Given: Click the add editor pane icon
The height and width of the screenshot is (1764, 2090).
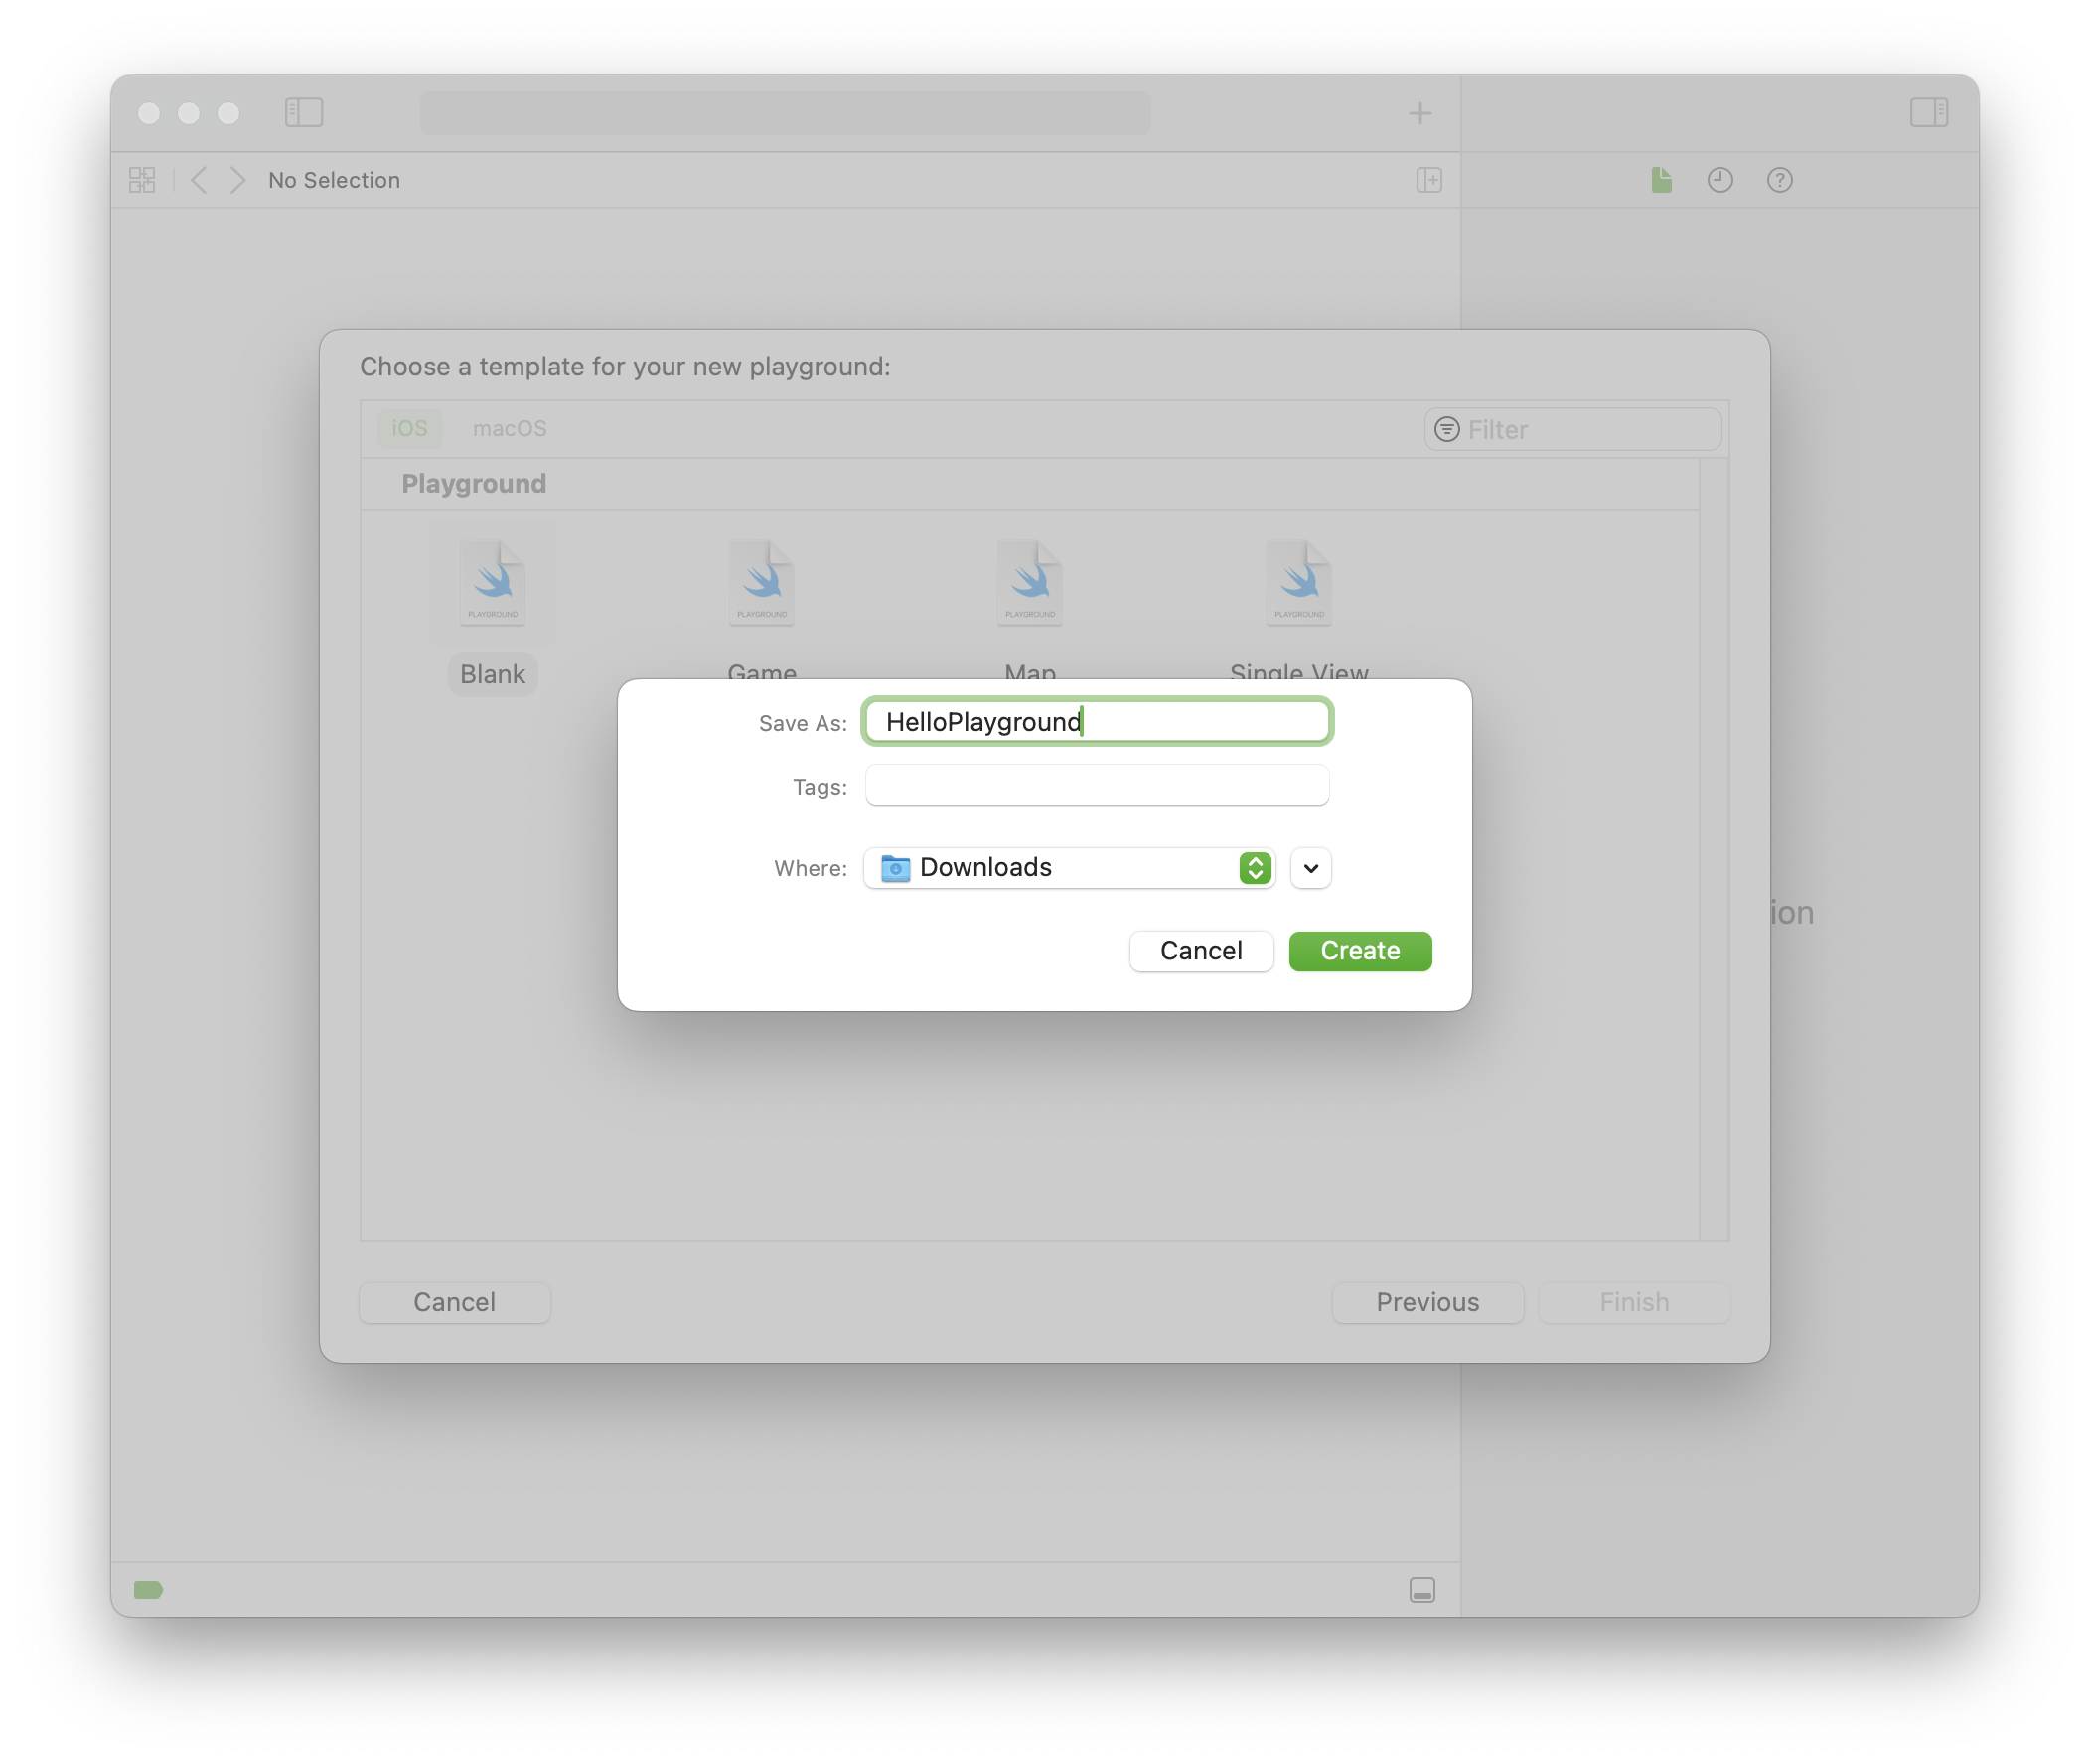Looking at the screenshot, I should pos(1429,180).
